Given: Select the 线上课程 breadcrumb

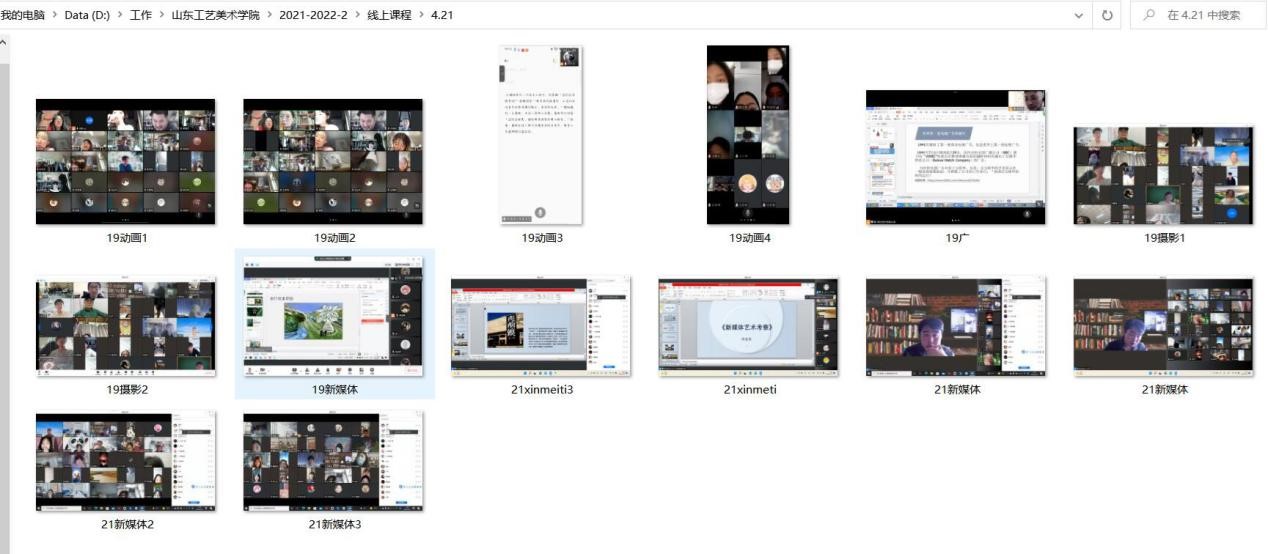Looking at the screenshot, I should pyautogui.click(x=388, y=15).
